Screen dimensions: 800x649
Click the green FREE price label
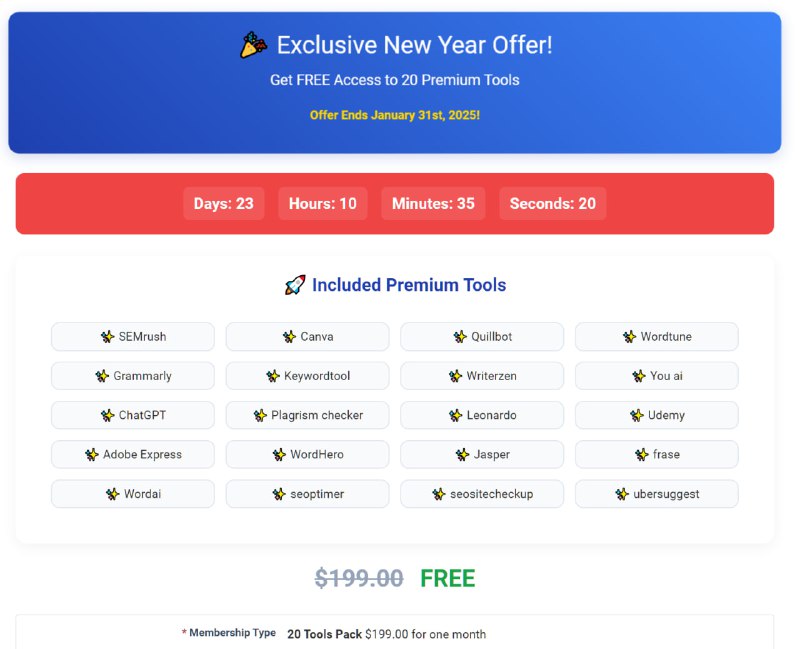447,579
